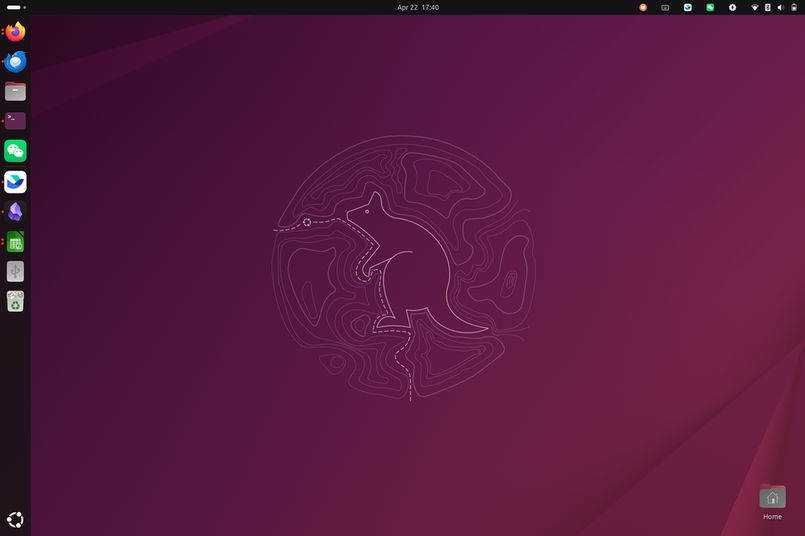Viewport: 805px width, 536px height.
Task: Open the USB drive in the dock
Action: pyautogui.click(x=15, y=271)
